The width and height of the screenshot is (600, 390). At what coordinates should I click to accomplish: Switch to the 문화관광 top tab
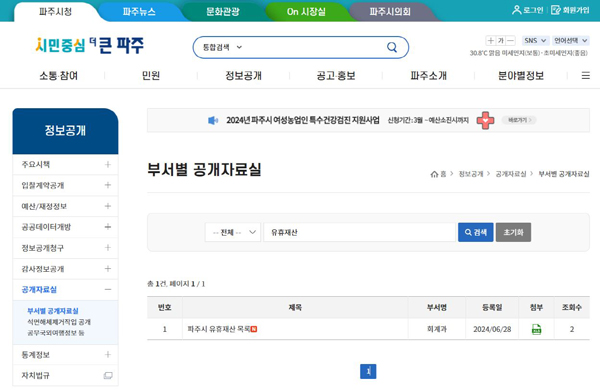click(223, 12)
